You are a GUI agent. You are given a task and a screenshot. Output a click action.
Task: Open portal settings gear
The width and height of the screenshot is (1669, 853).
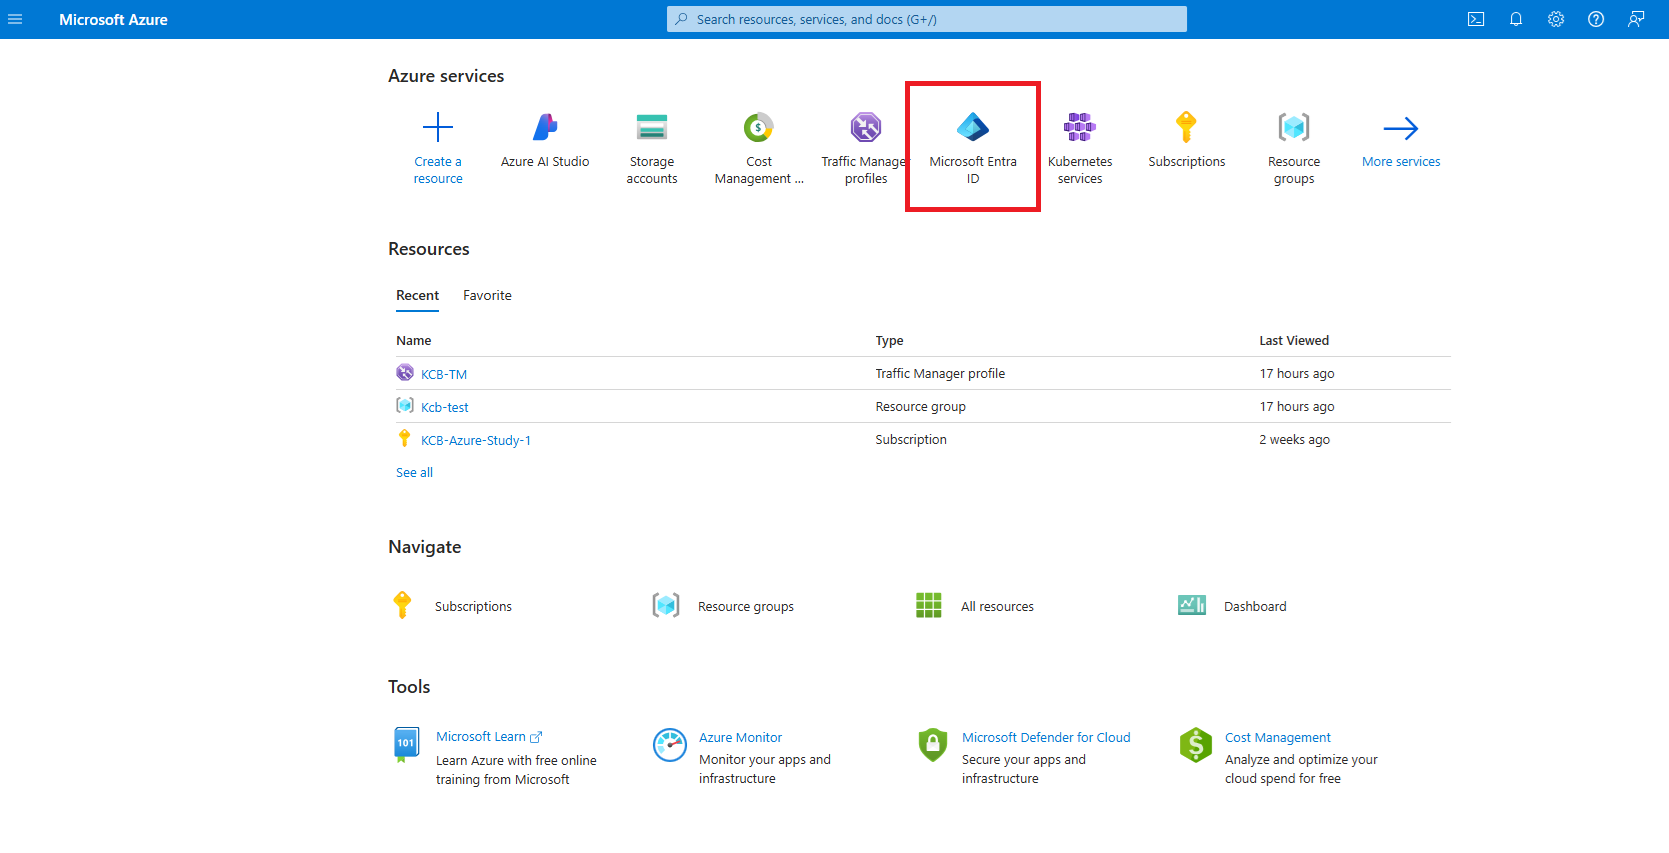[1556, 19]
